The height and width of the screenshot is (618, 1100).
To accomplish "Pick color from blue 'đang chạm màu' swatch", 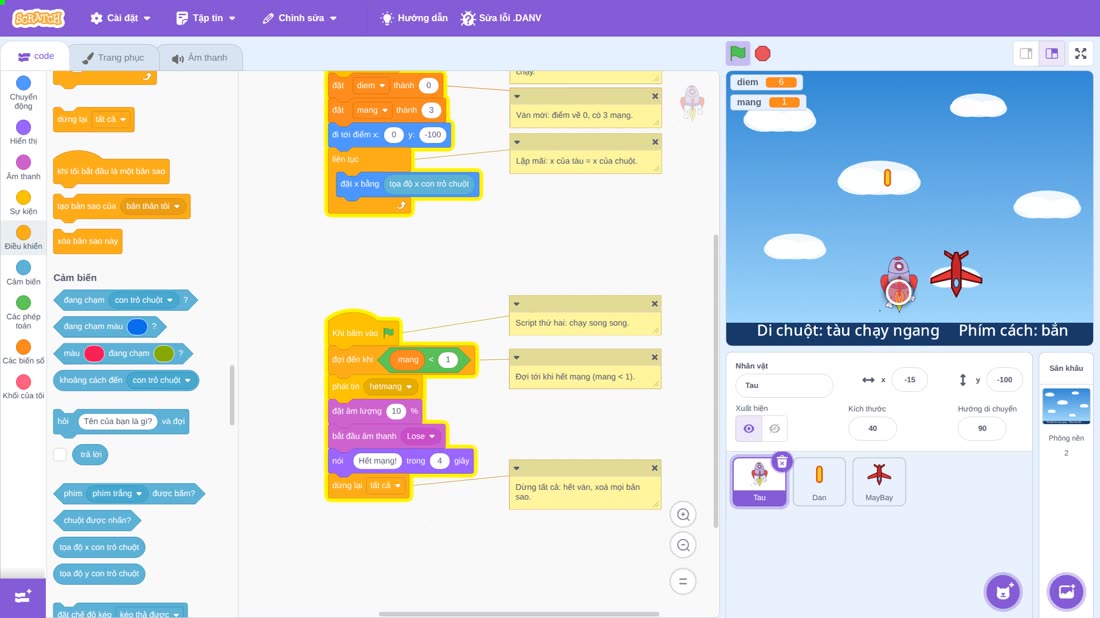I will (x=138, y=327).
